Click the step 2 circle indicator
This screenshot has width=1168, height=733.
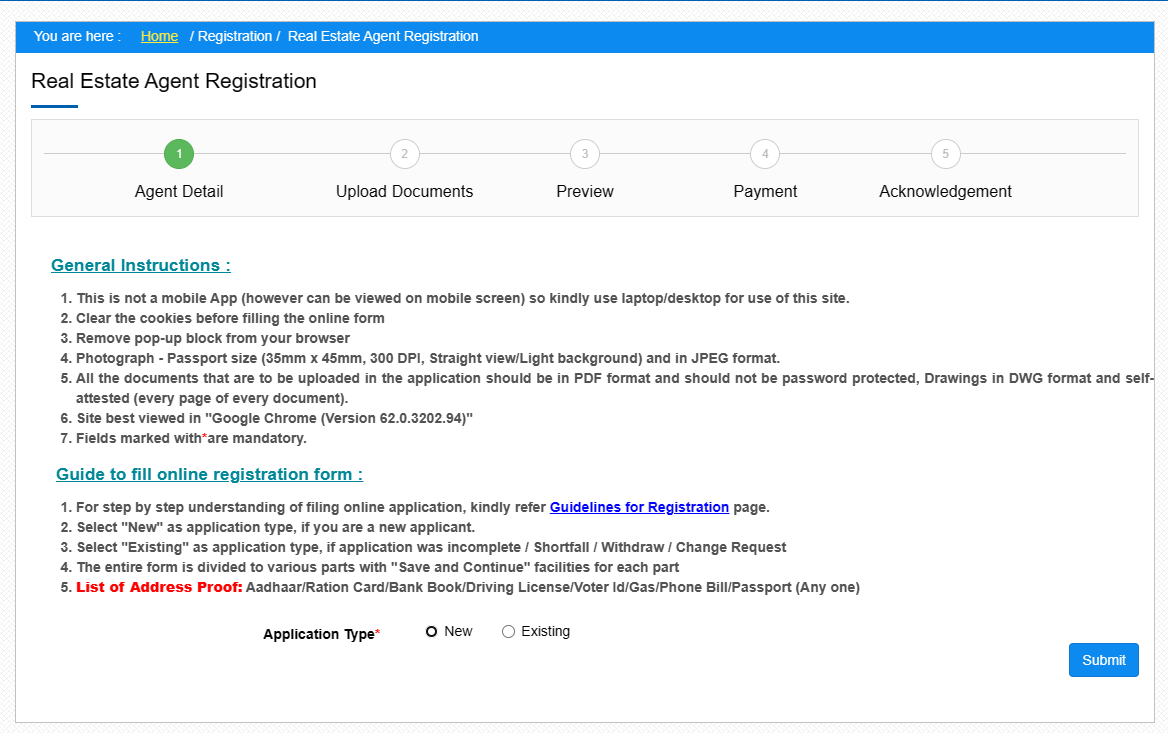click(404, 154)
